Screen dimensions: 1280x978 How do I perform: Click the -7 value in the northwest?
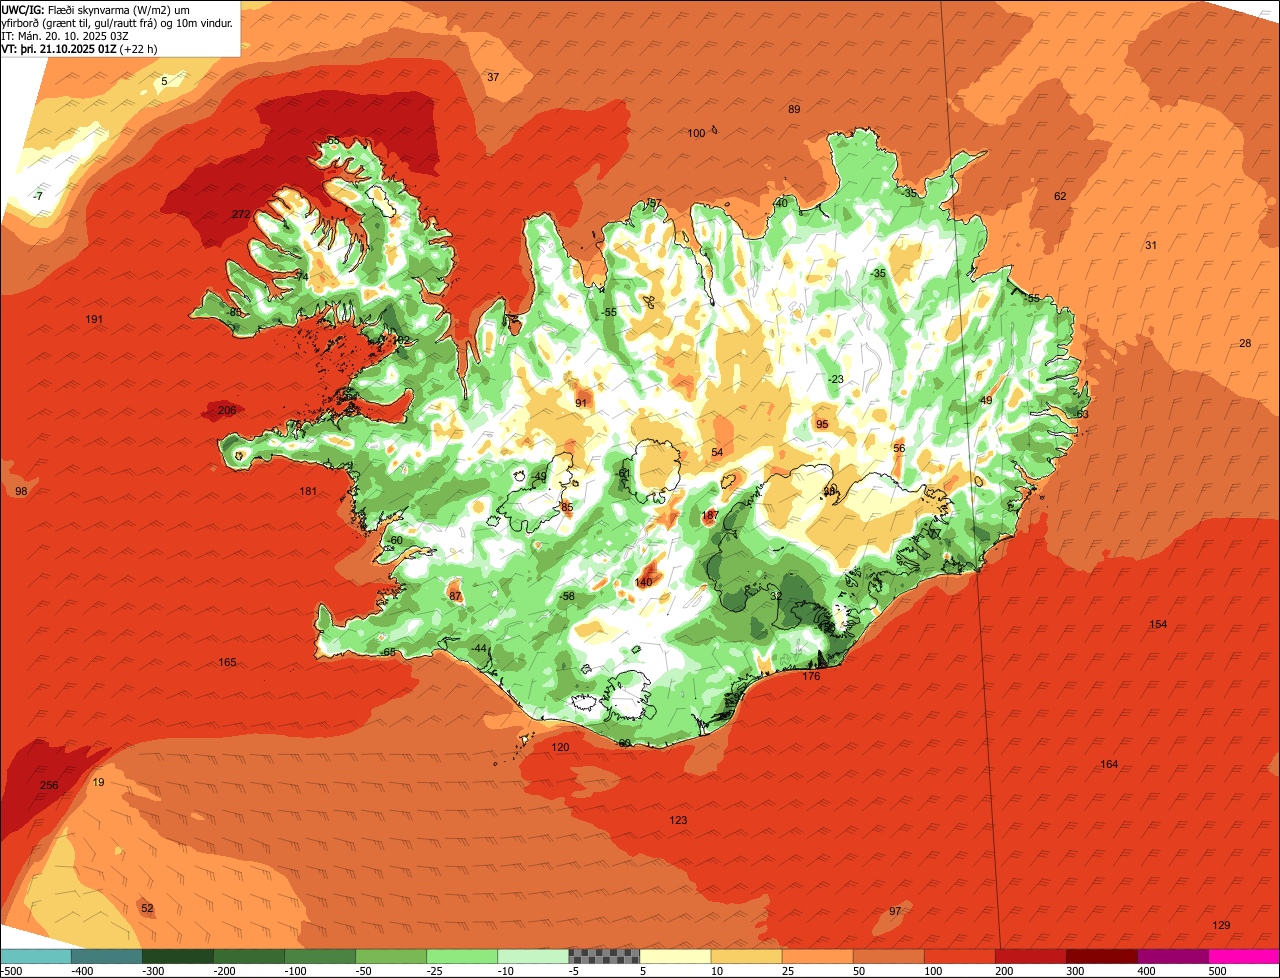38,196
